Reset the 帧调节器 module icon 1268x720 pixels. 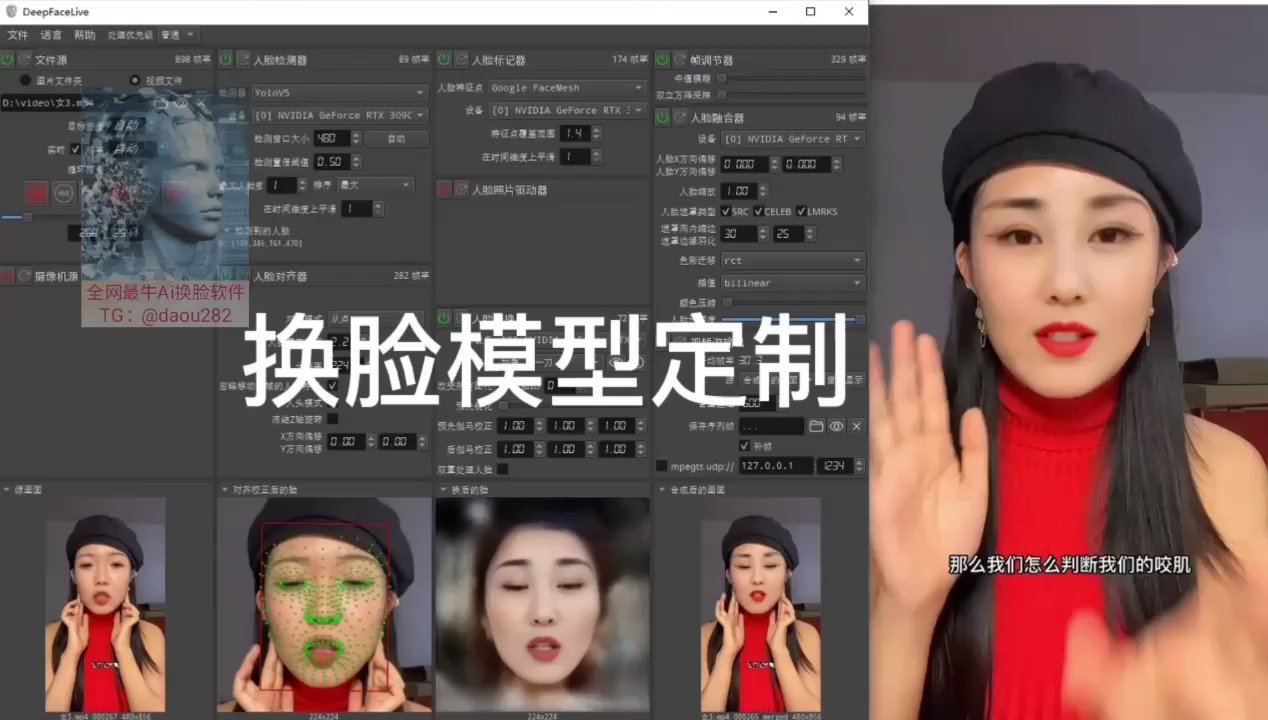tap(679, 60)
